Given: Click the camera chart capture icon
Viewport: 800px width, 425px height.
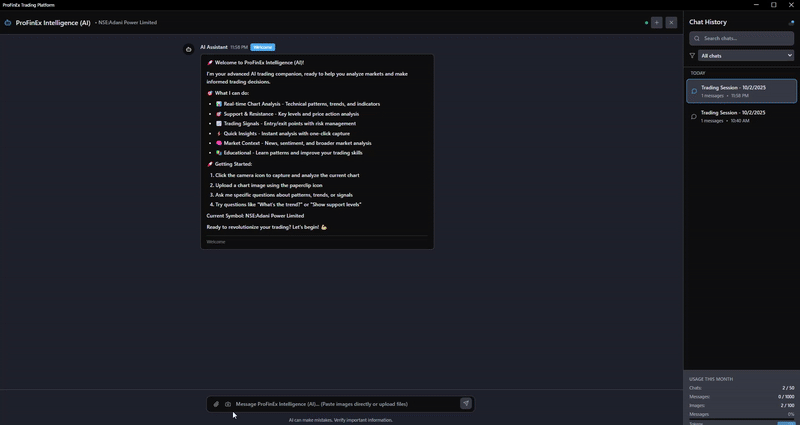Looking at the screenshot, I should (228, 404).
